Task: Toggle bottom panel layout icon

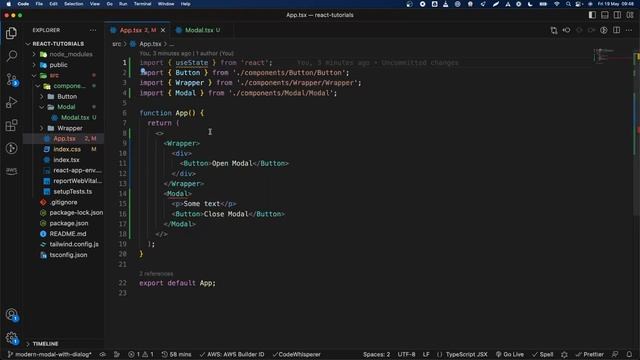Action: point(605,15)
